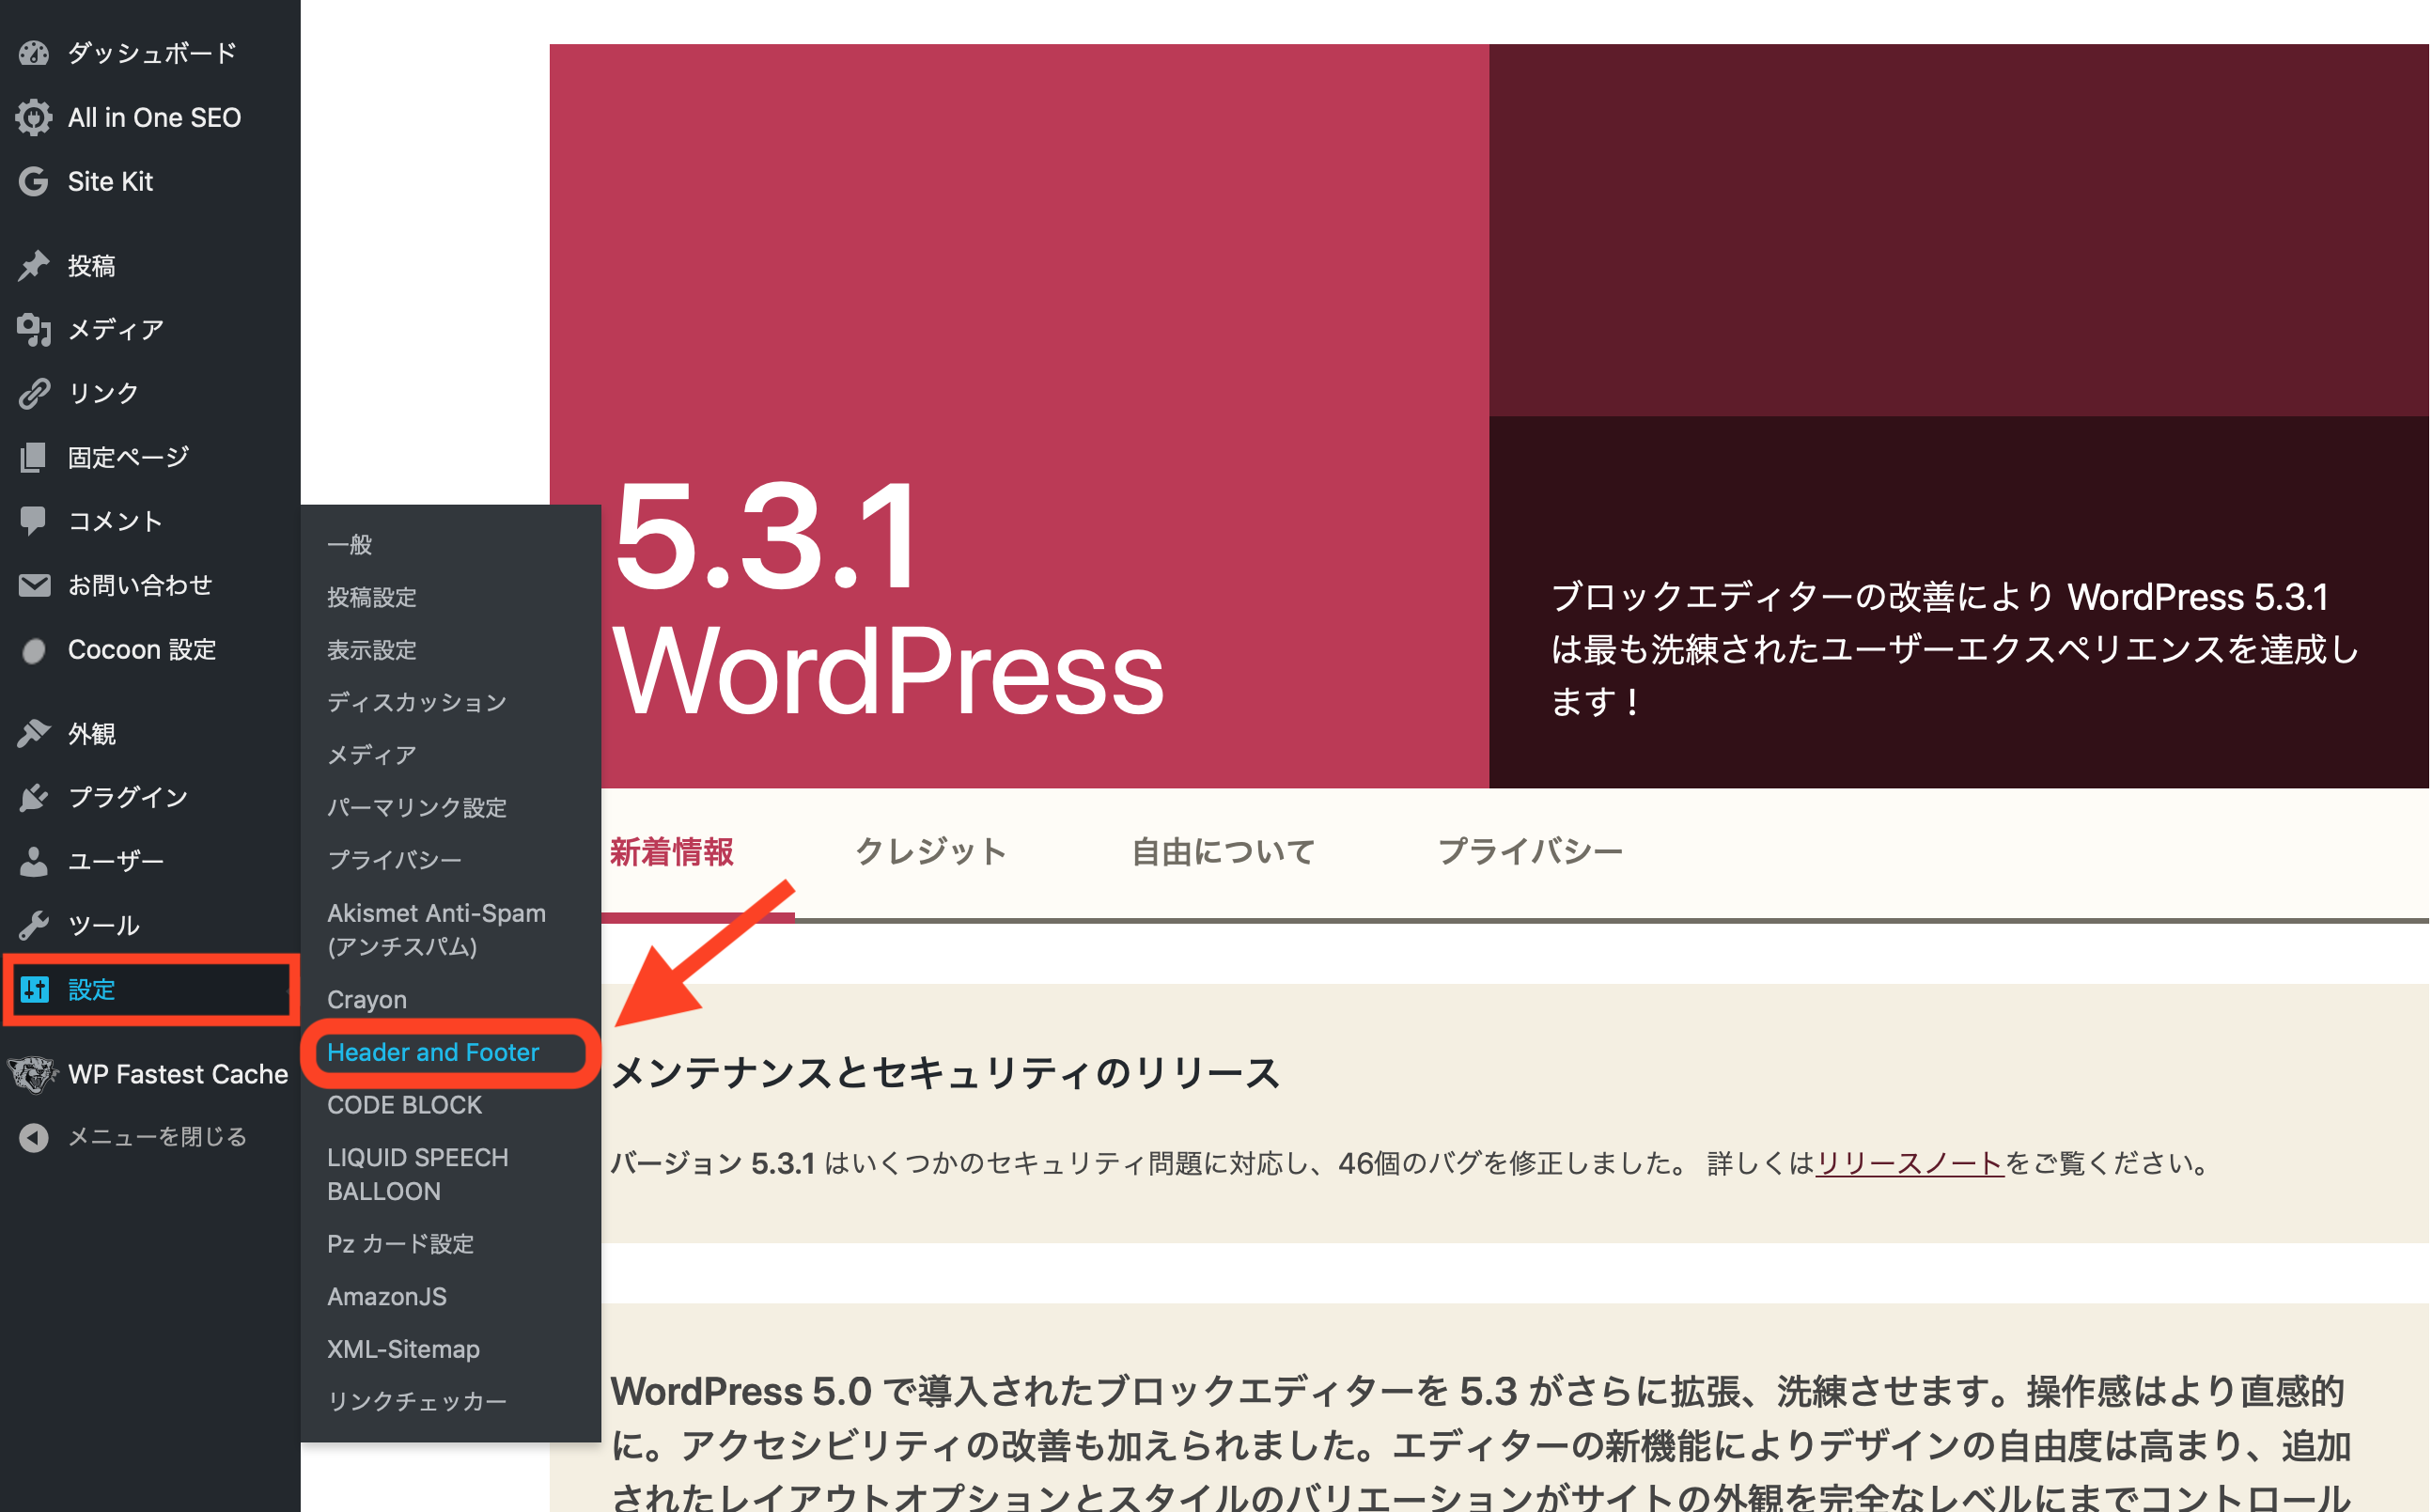Click the お問い合わせ envelope icon
The height and width of the screenshot is (1512, 2432).
click(x=34, y=585)
